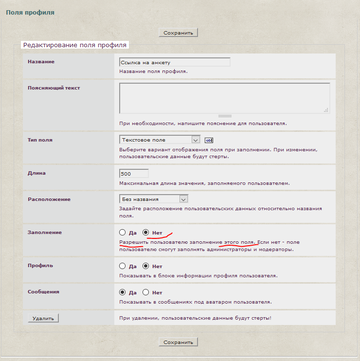Click the field preview icon beside Тип поля

209,140
